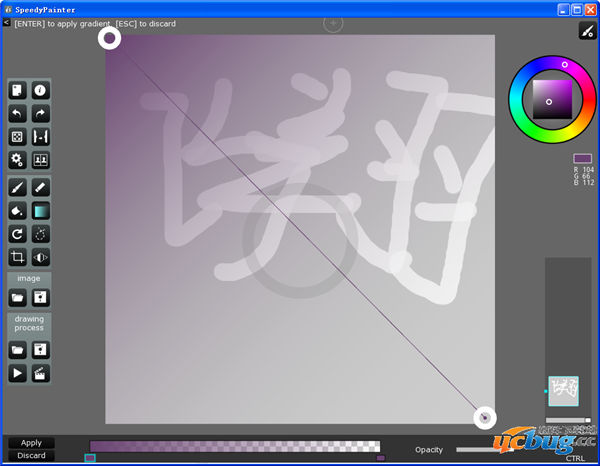The height and width of the screenshot is (466, 600).
Task: Open the settings gears icon
Action: pyautogui.click(x=17, y=160)
